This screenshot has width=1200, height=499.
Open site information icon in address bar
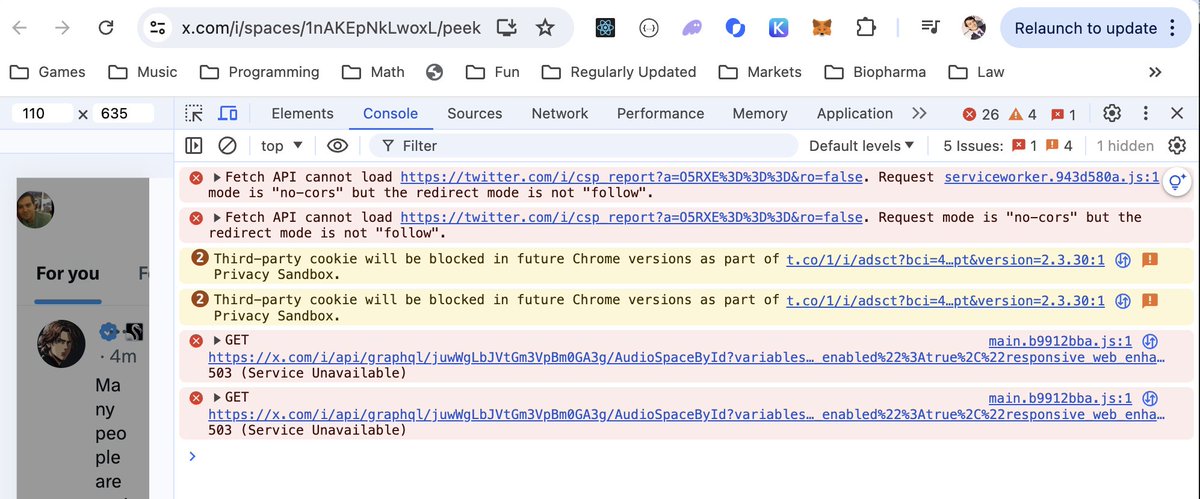(x=158, y=28)
